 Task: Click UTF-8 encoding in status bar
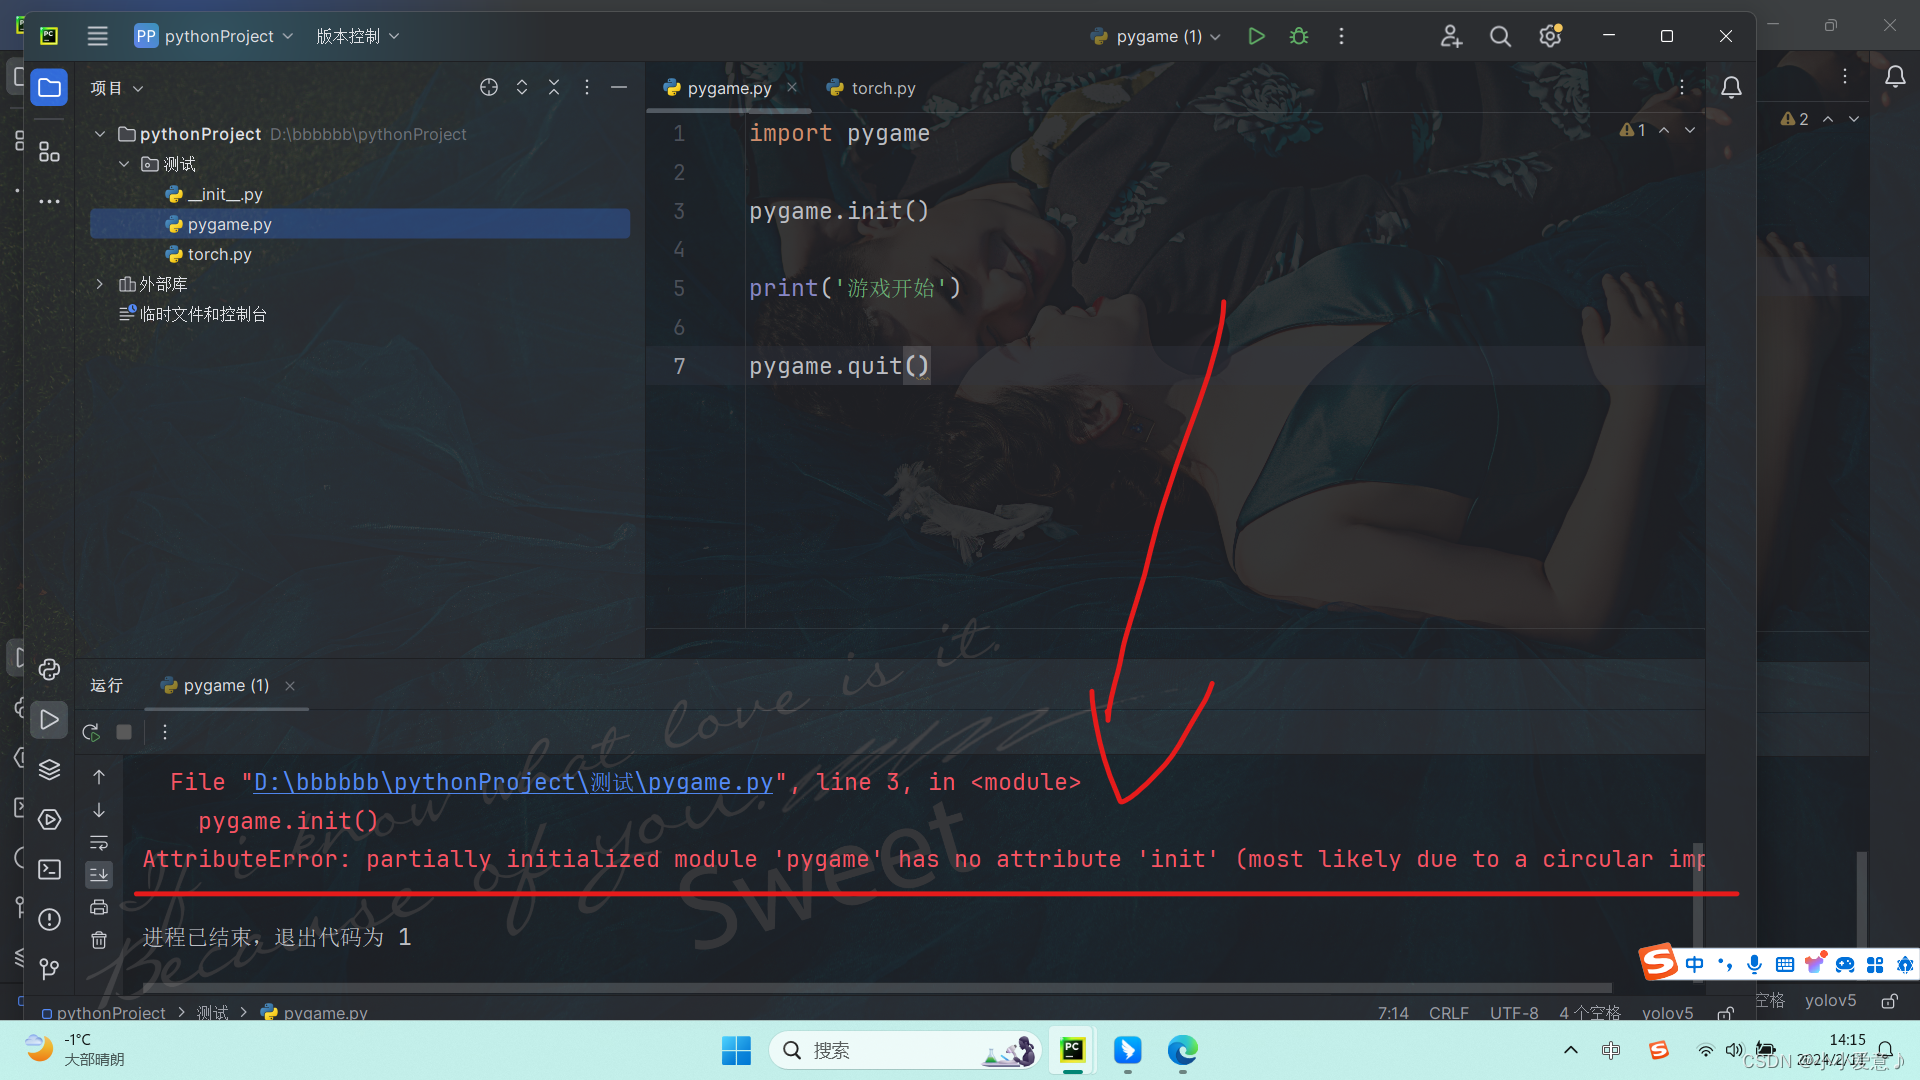pyautogui.click(x=1514, y=1013)
